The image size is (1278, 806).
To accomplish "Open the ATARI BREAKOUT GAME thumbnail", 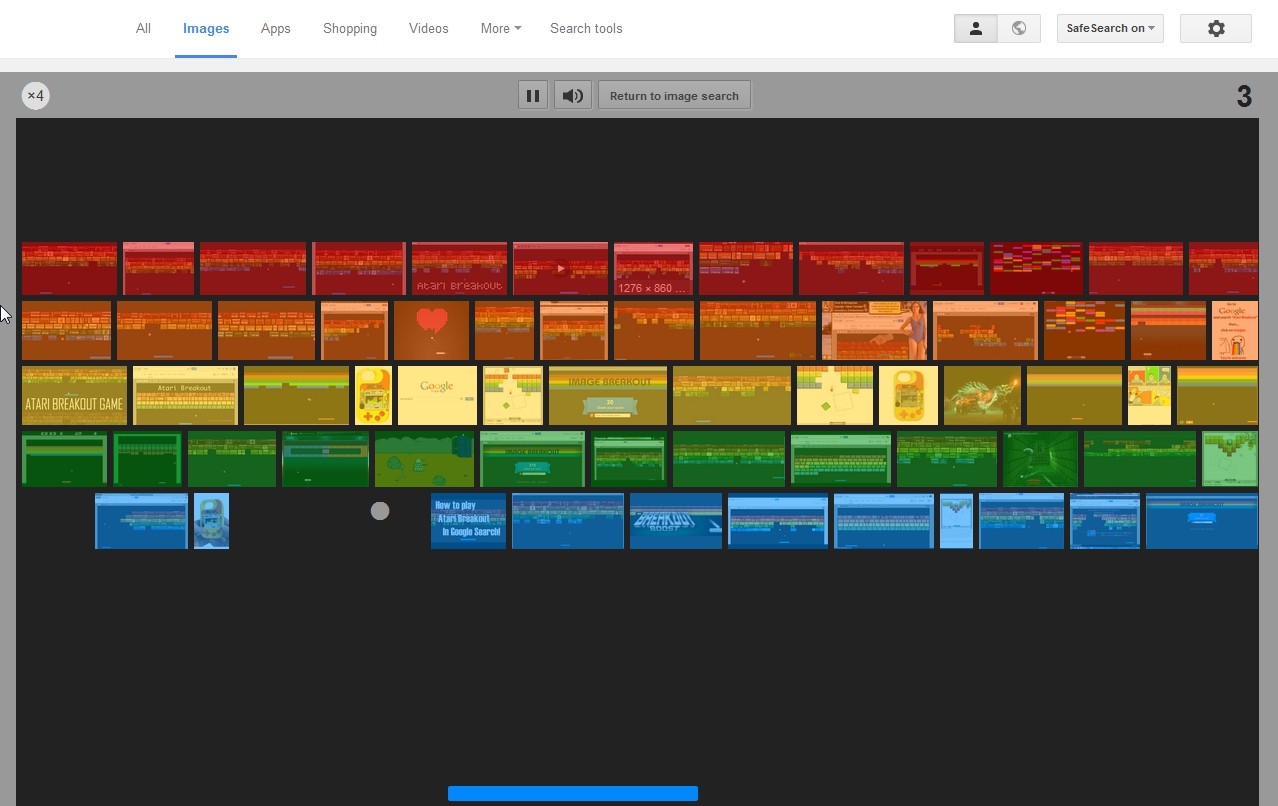I will coord(74,396).
